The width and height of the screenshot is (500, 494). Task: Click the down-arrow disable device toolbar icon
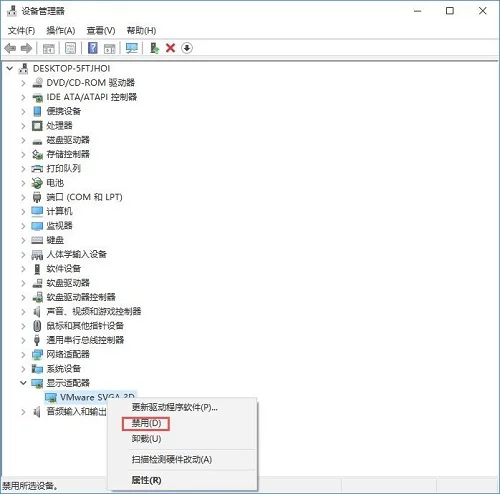tap(187, 48)
